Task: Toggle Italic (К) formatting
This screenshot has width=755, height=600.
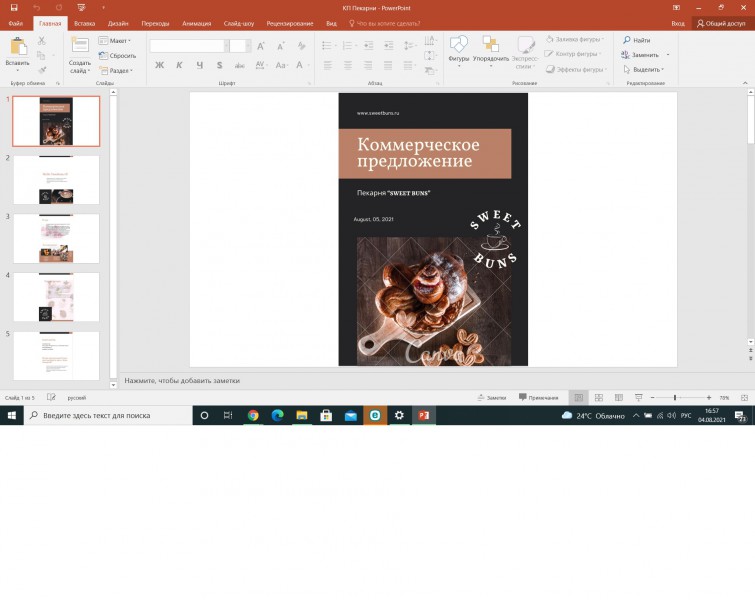Action: tap(179, 65)
